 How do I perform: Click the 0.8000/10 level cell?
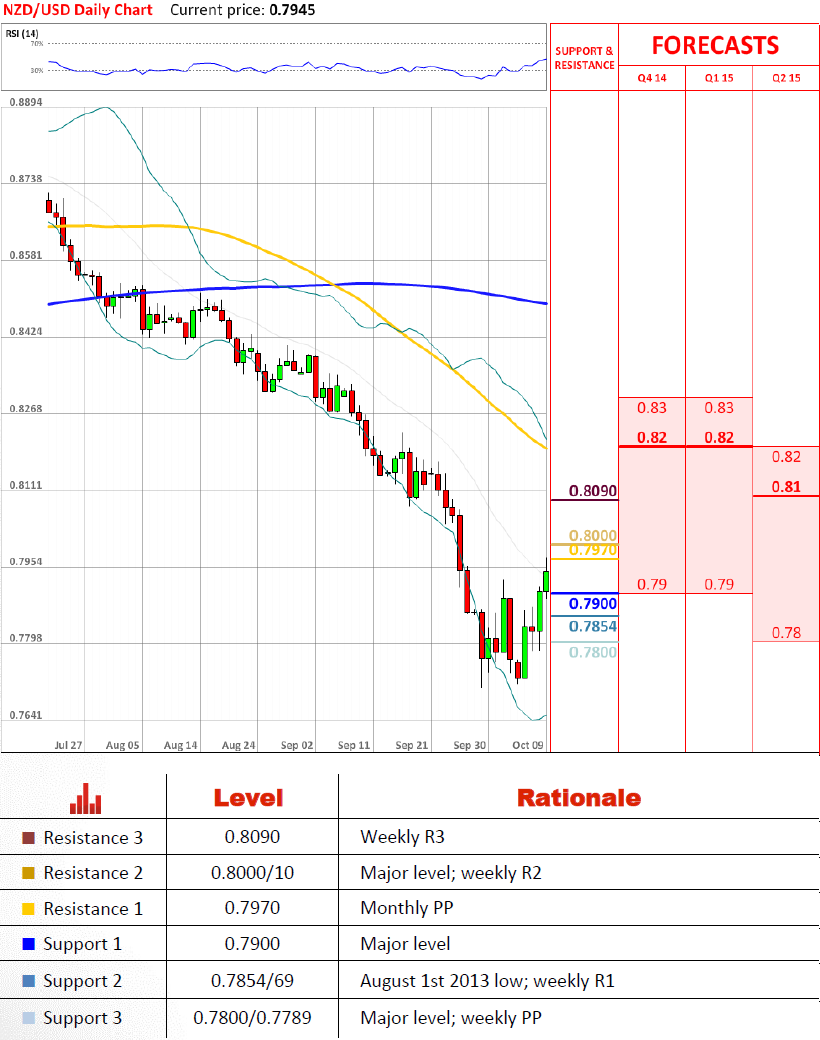tap(252, 873)
